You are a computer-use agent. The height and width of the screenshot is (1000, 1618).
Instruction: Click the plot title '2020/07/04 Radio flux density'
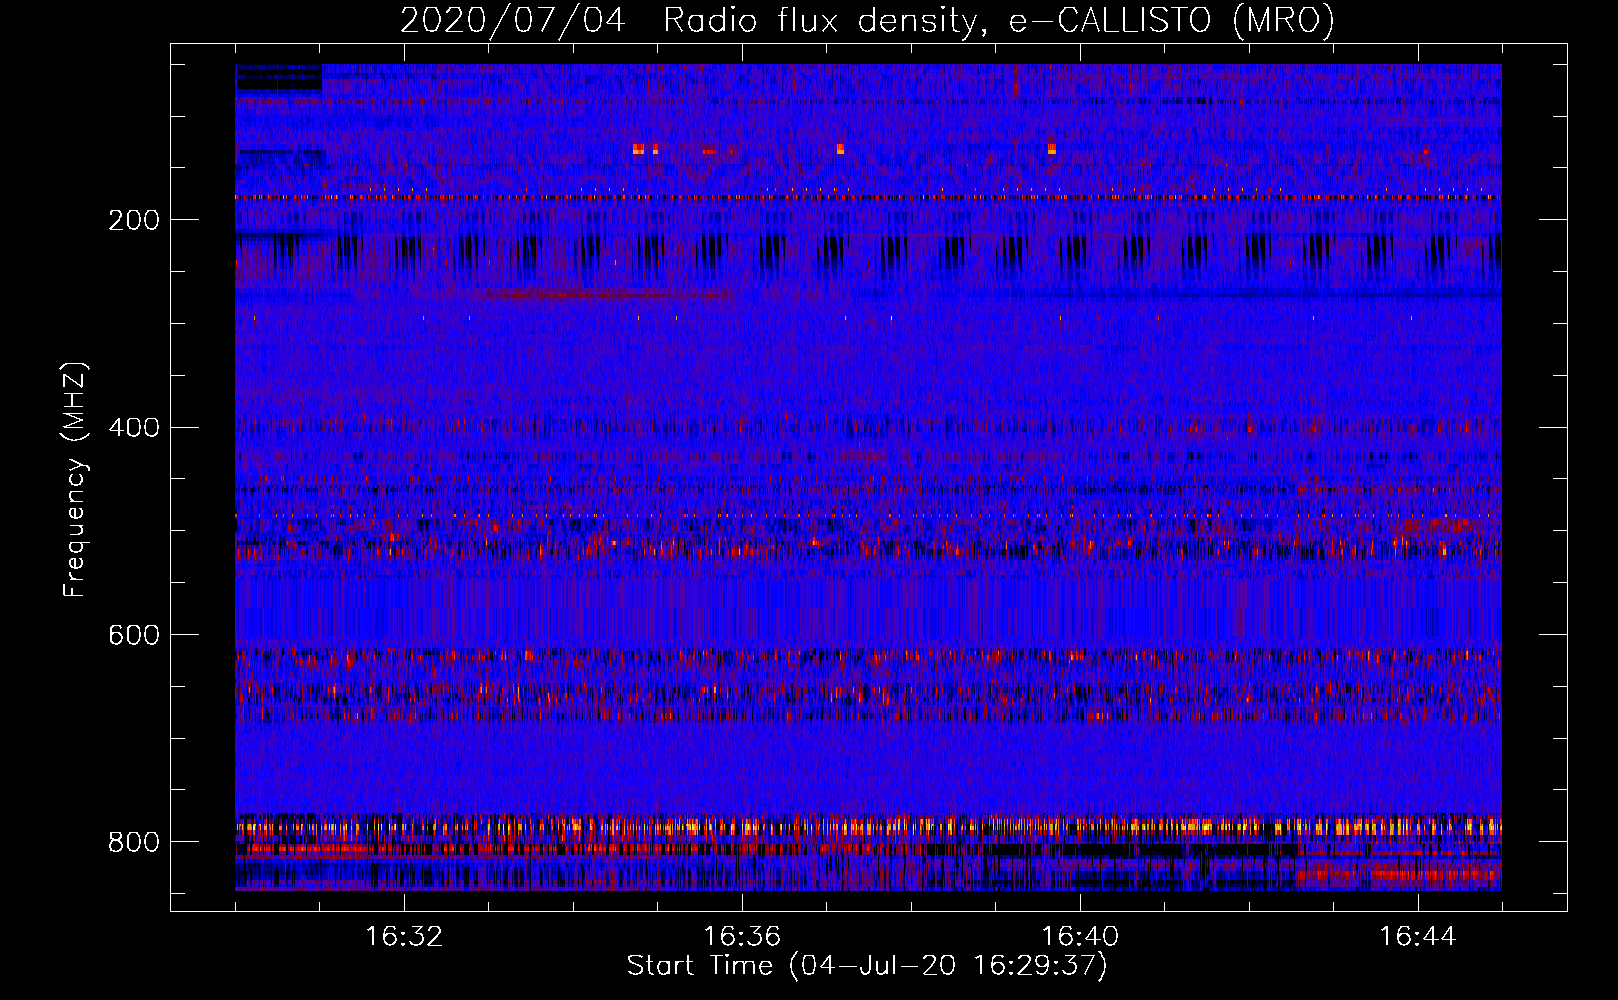click(867, 20)
